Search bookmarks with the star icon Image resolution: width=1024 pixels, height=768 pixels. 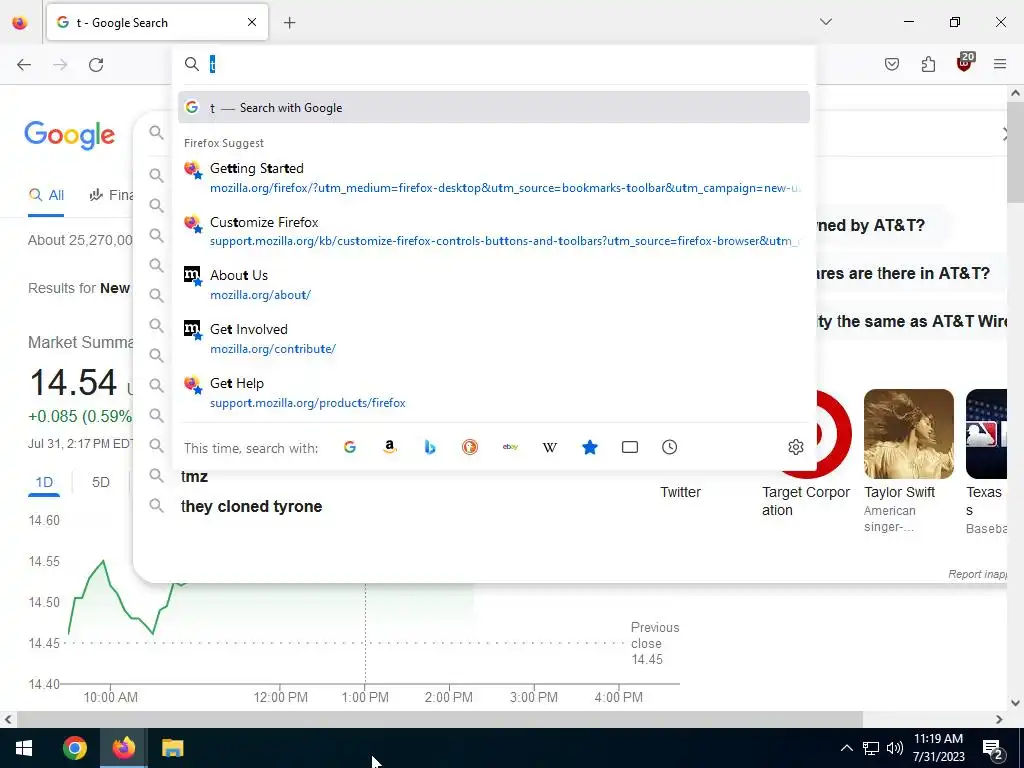[x=590, y=447]
